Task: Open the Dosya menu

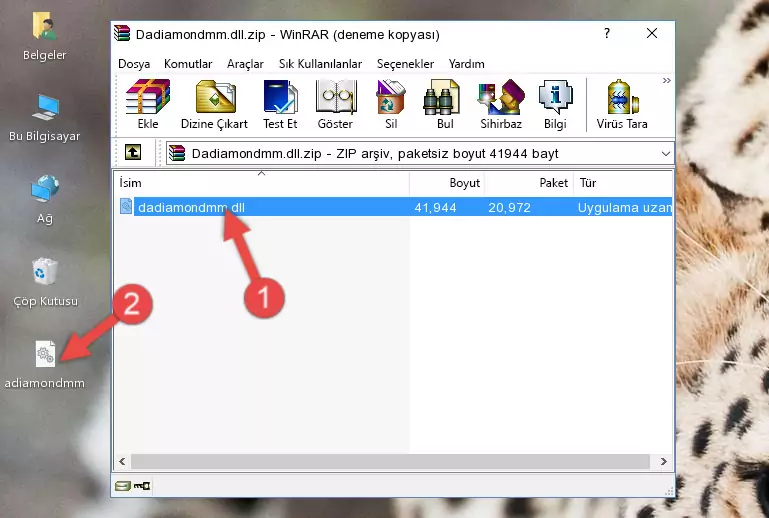Action: pos(134,64)
